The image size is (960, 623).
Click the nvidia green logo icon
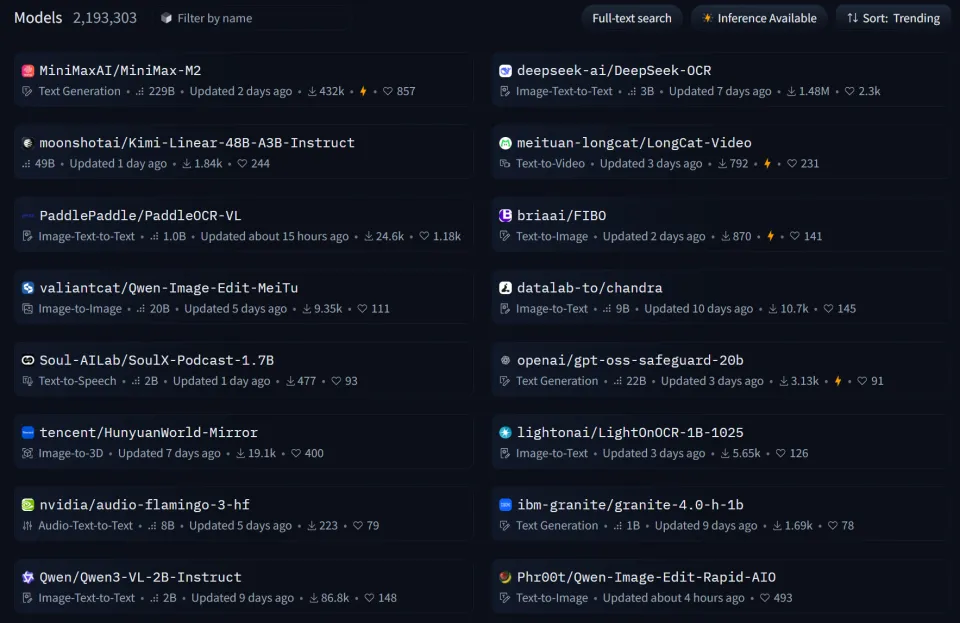pyautogui.click(x=28, y=505)
